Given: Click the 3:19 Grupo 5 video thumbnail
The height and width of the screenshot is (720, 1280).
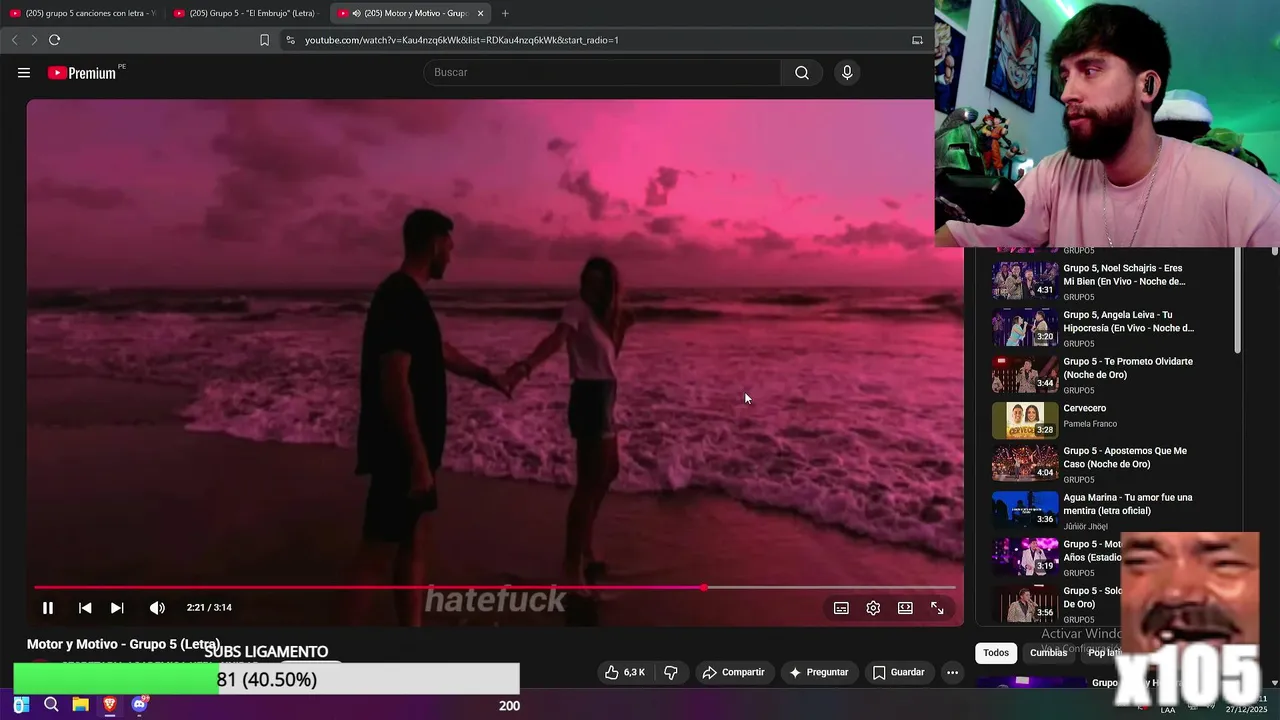Looking at the screenshot, I should point(1025,557).
